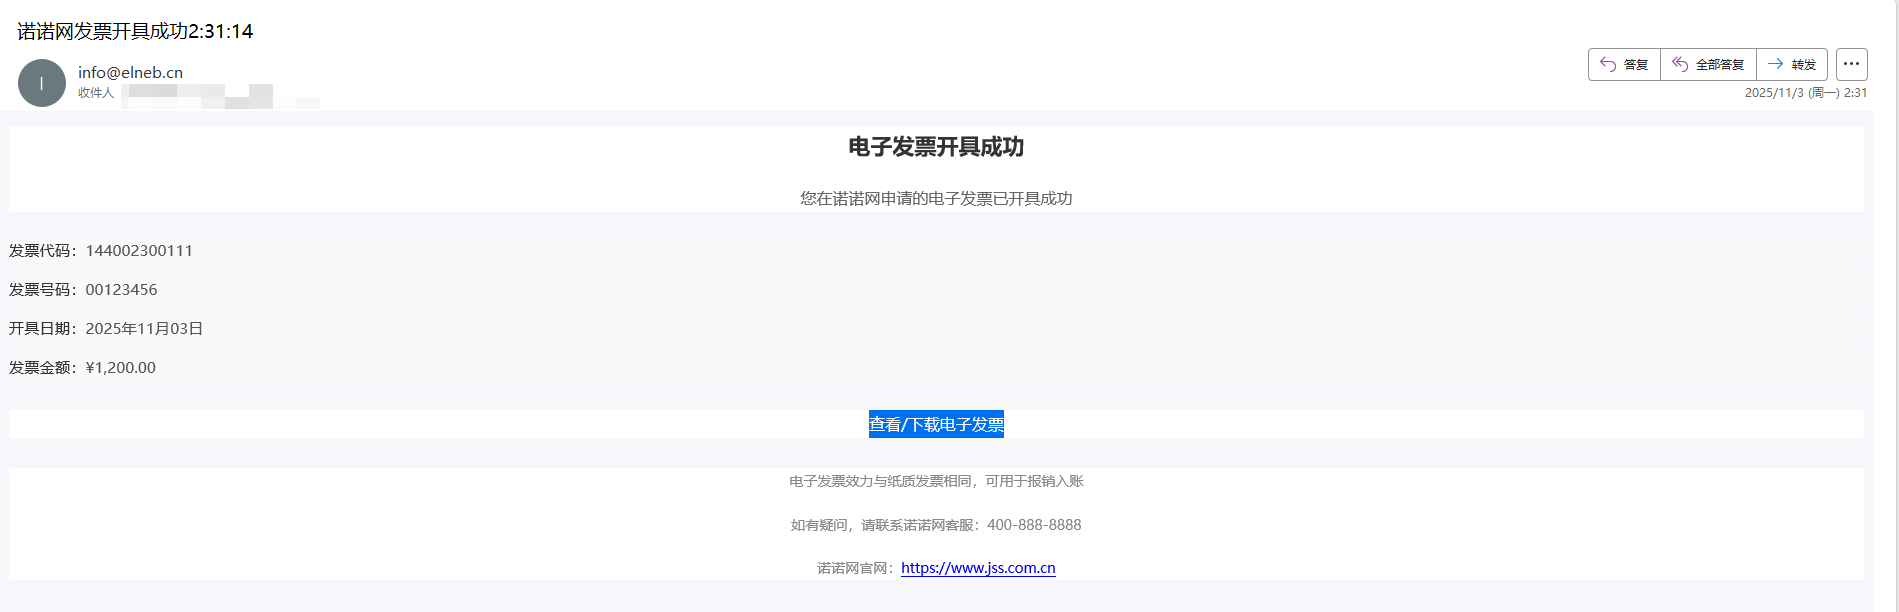Click the 您在诺诺网申请的电子发票已开具成功 message

point(936,198)
